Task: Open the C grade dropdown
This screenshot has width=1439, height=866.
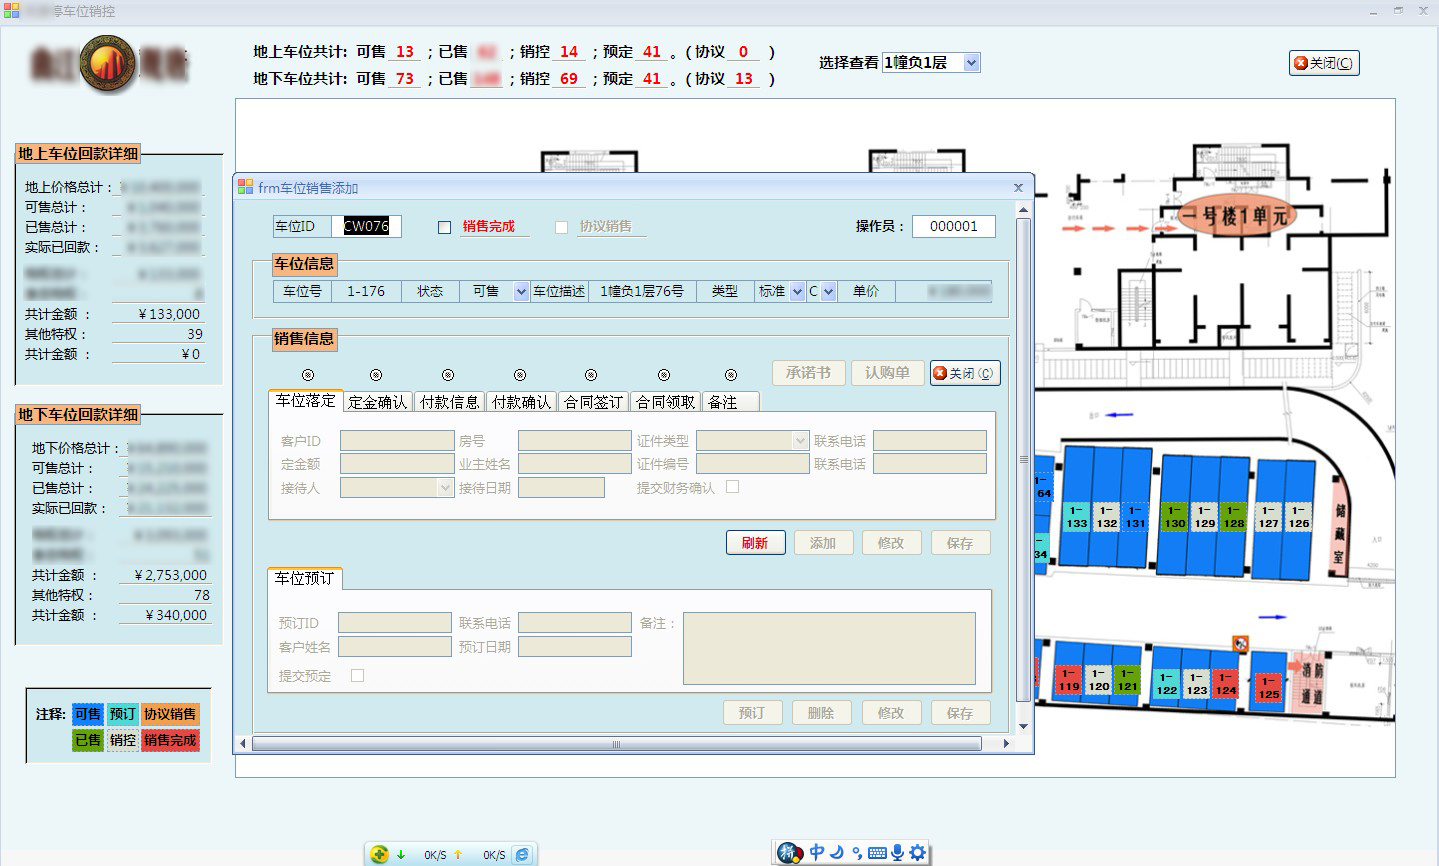Action: click(x=828, y=292)
